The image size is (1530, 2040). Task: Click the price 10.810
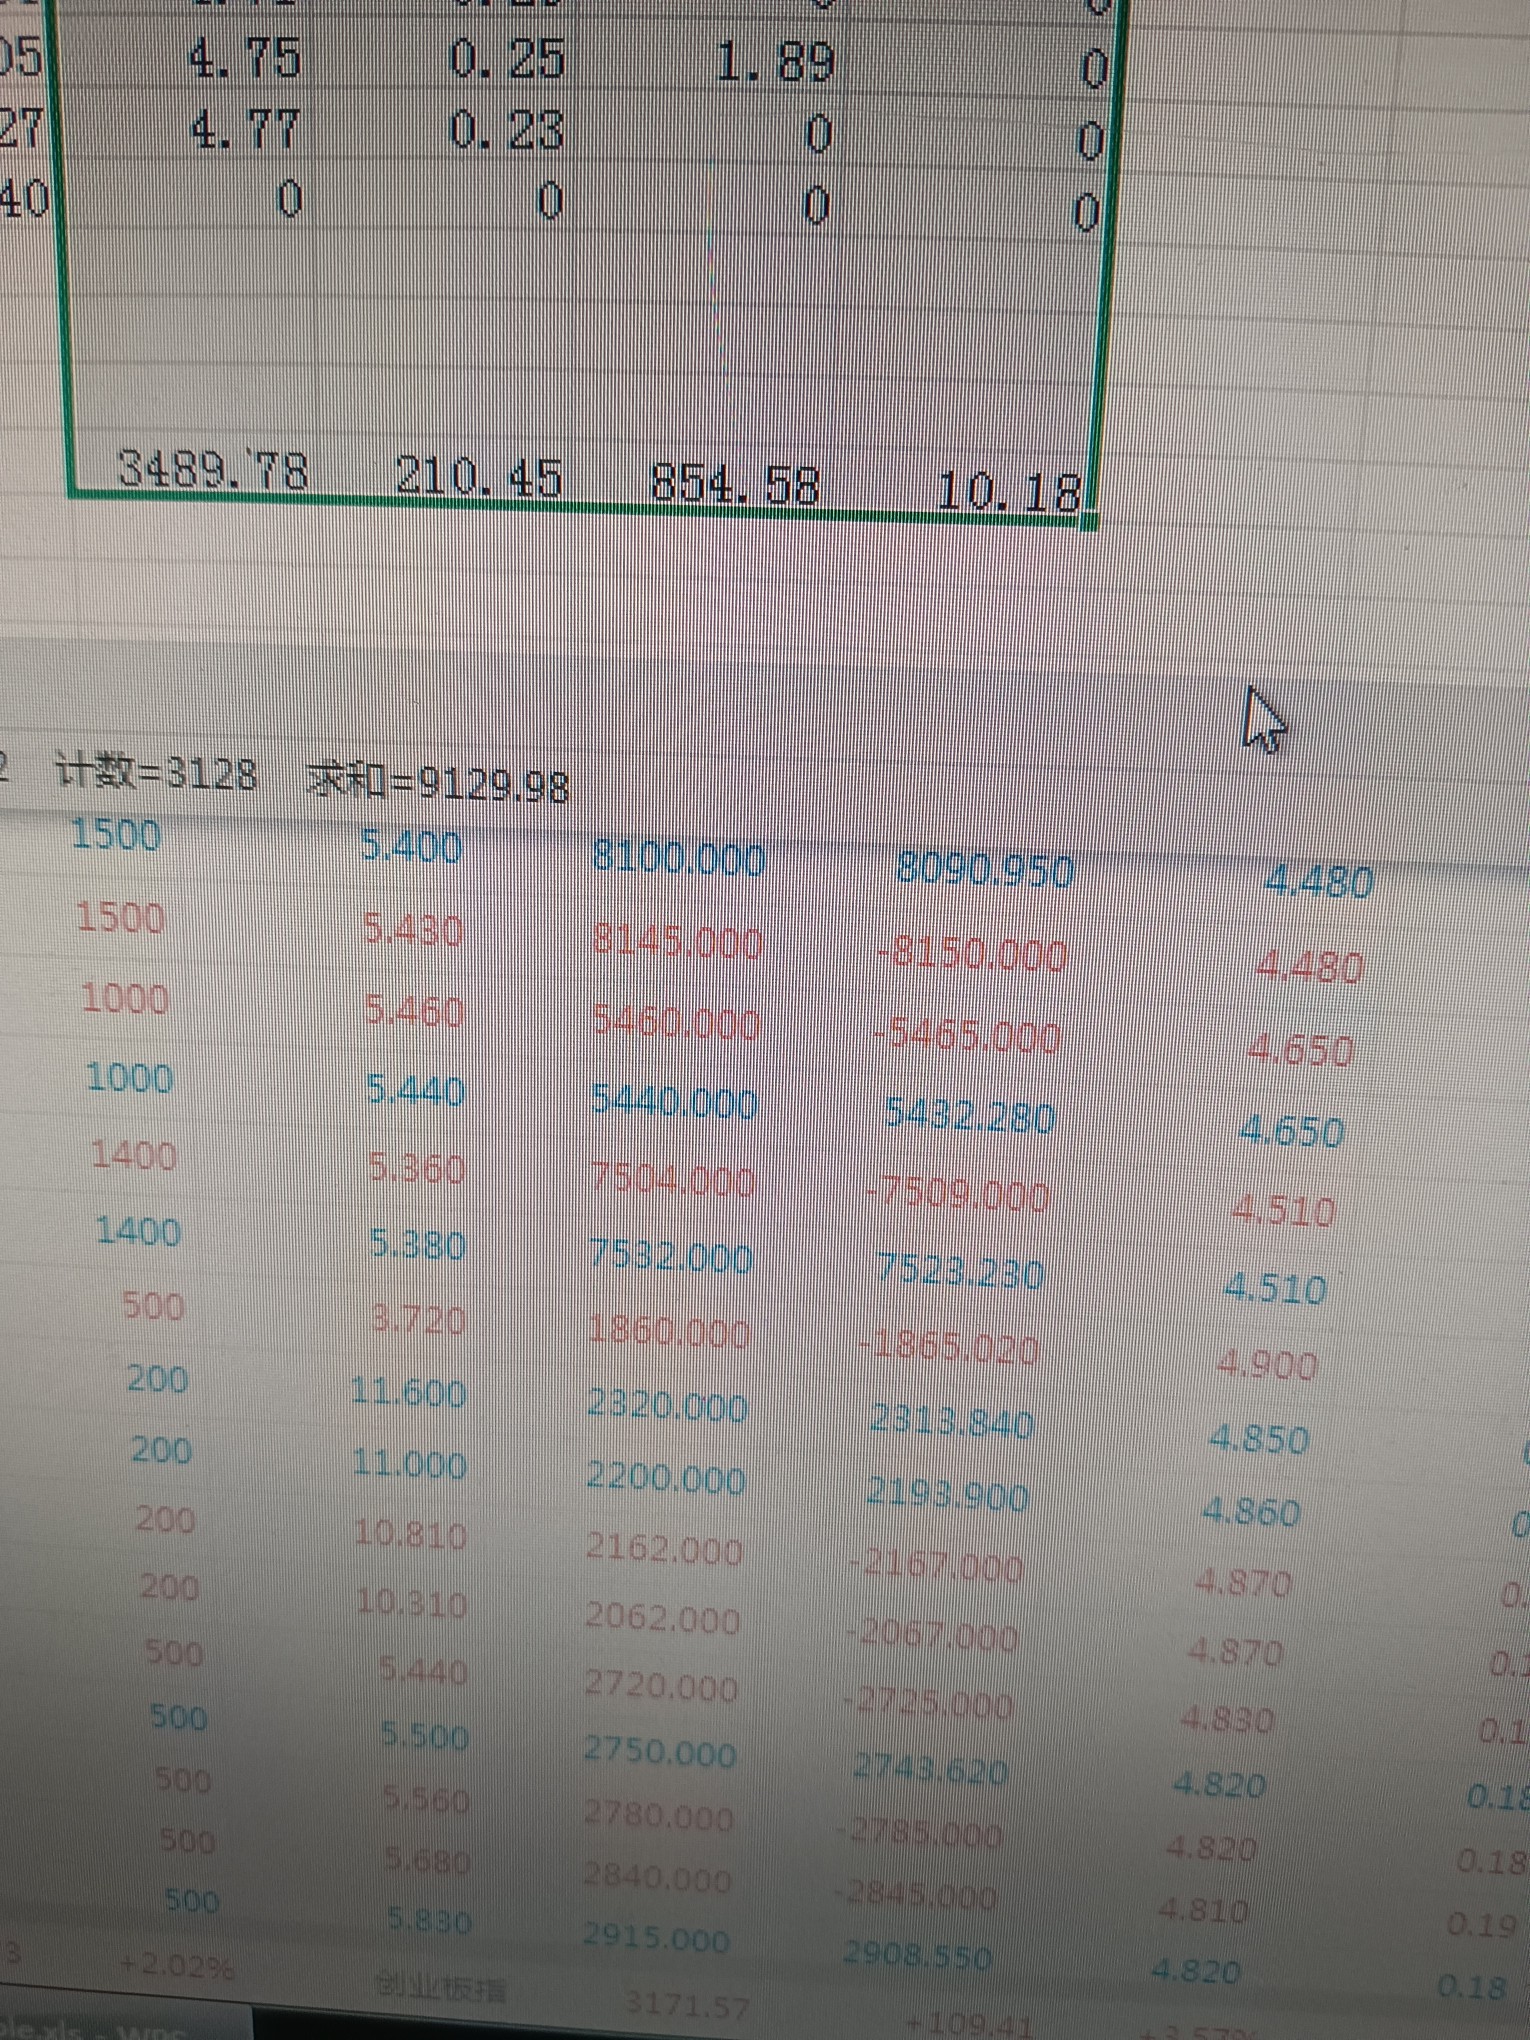[411, 1534]
